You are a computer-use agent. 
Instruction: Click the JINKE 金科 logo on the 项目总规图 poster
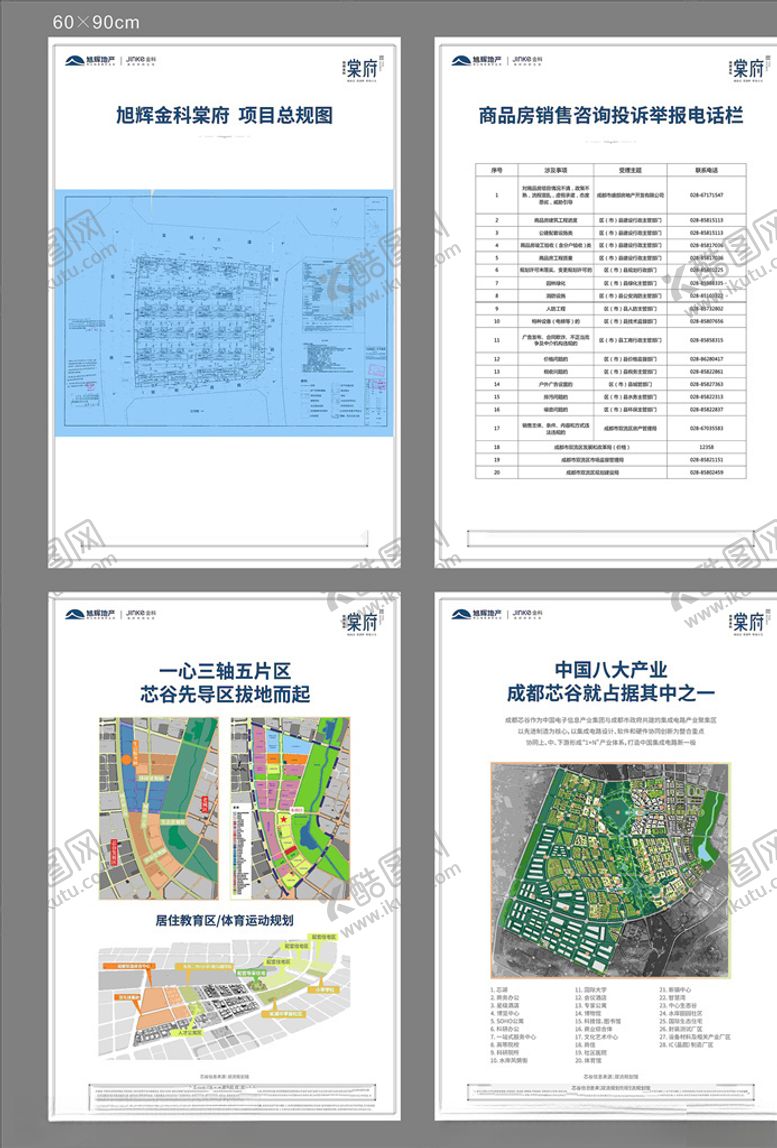pos(141,61)
